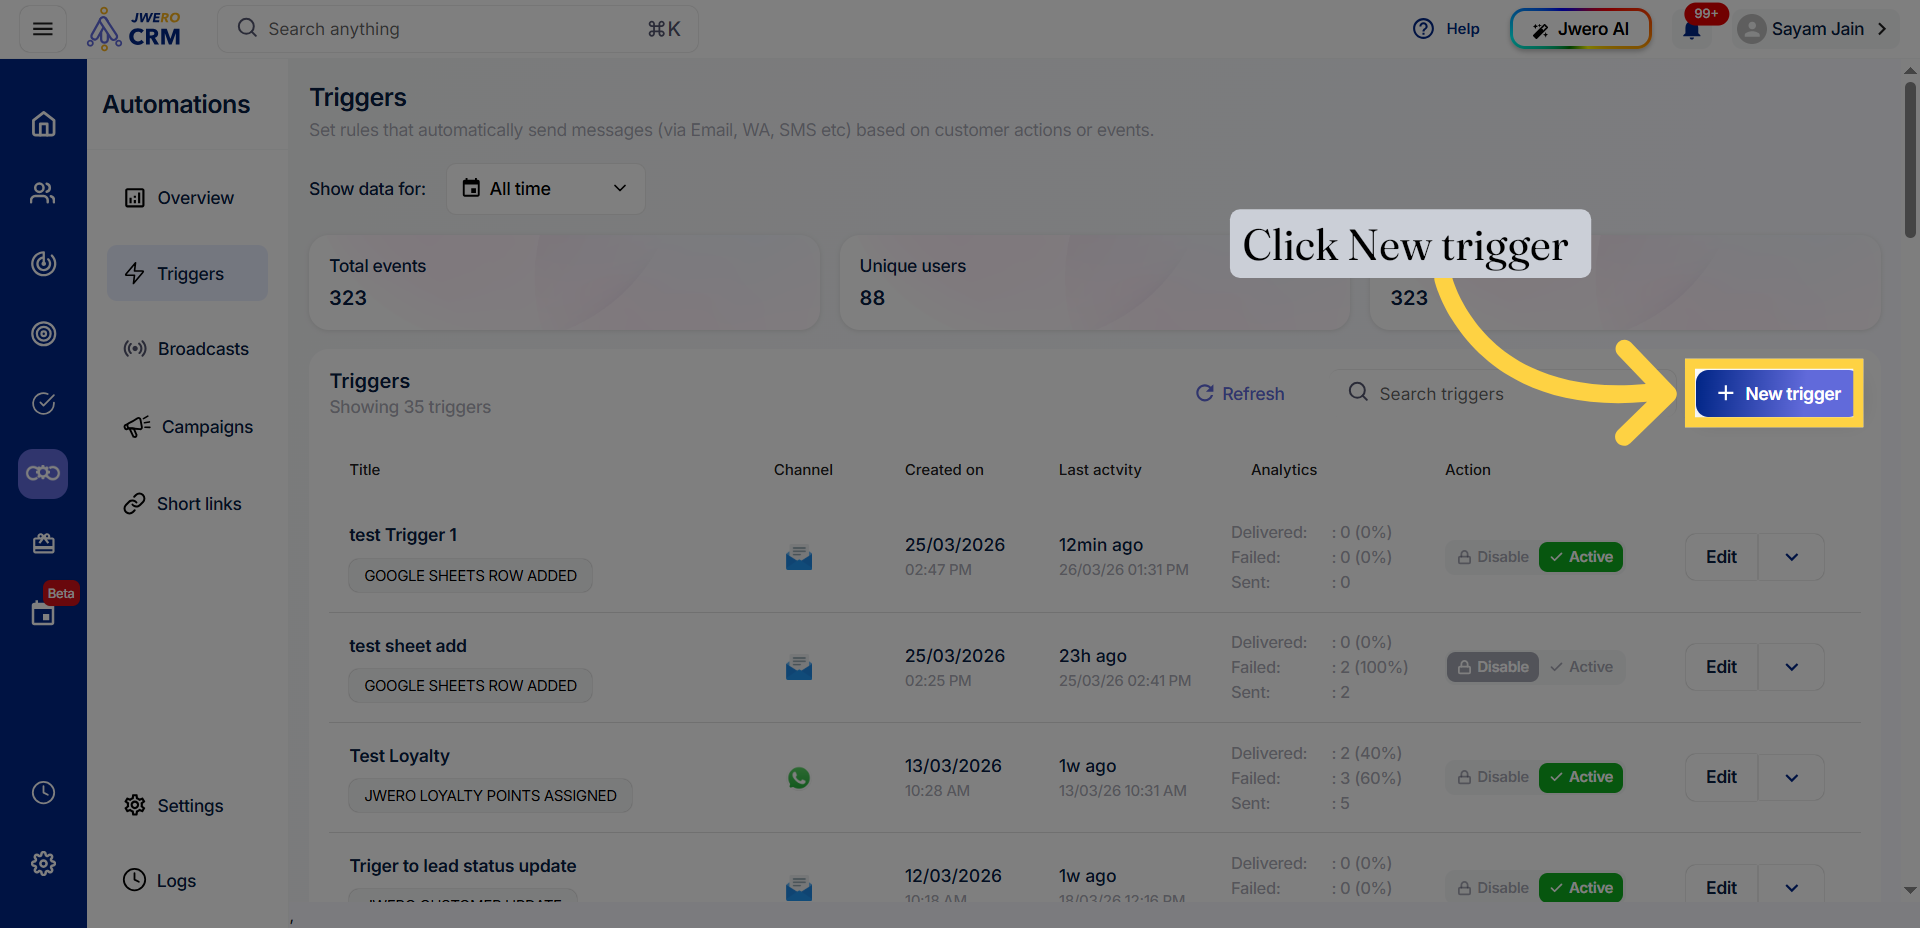Image resolution: width=1920 pixels, height=928 pixels.
Task: Click the New trigger button
Action: click(x=1775, y=394)
